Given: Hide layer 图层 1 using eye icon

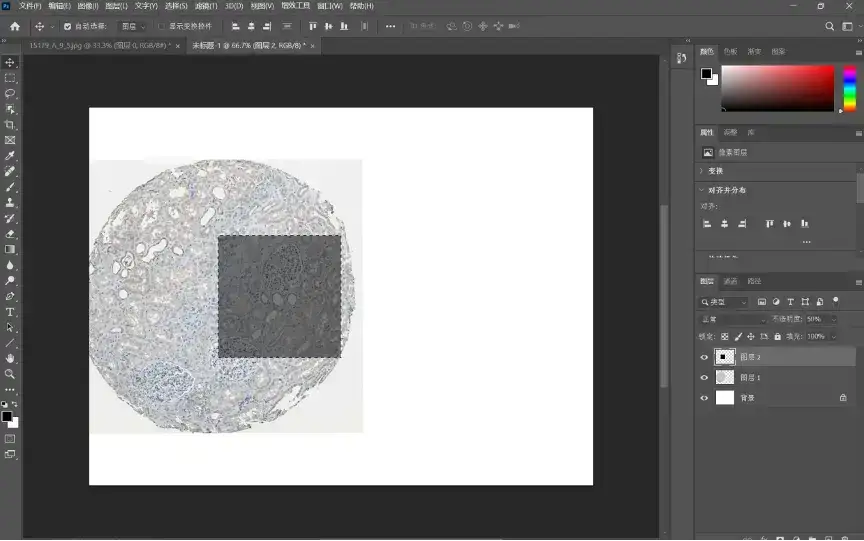Looking at the screenshot, I should tap(704, 378).
